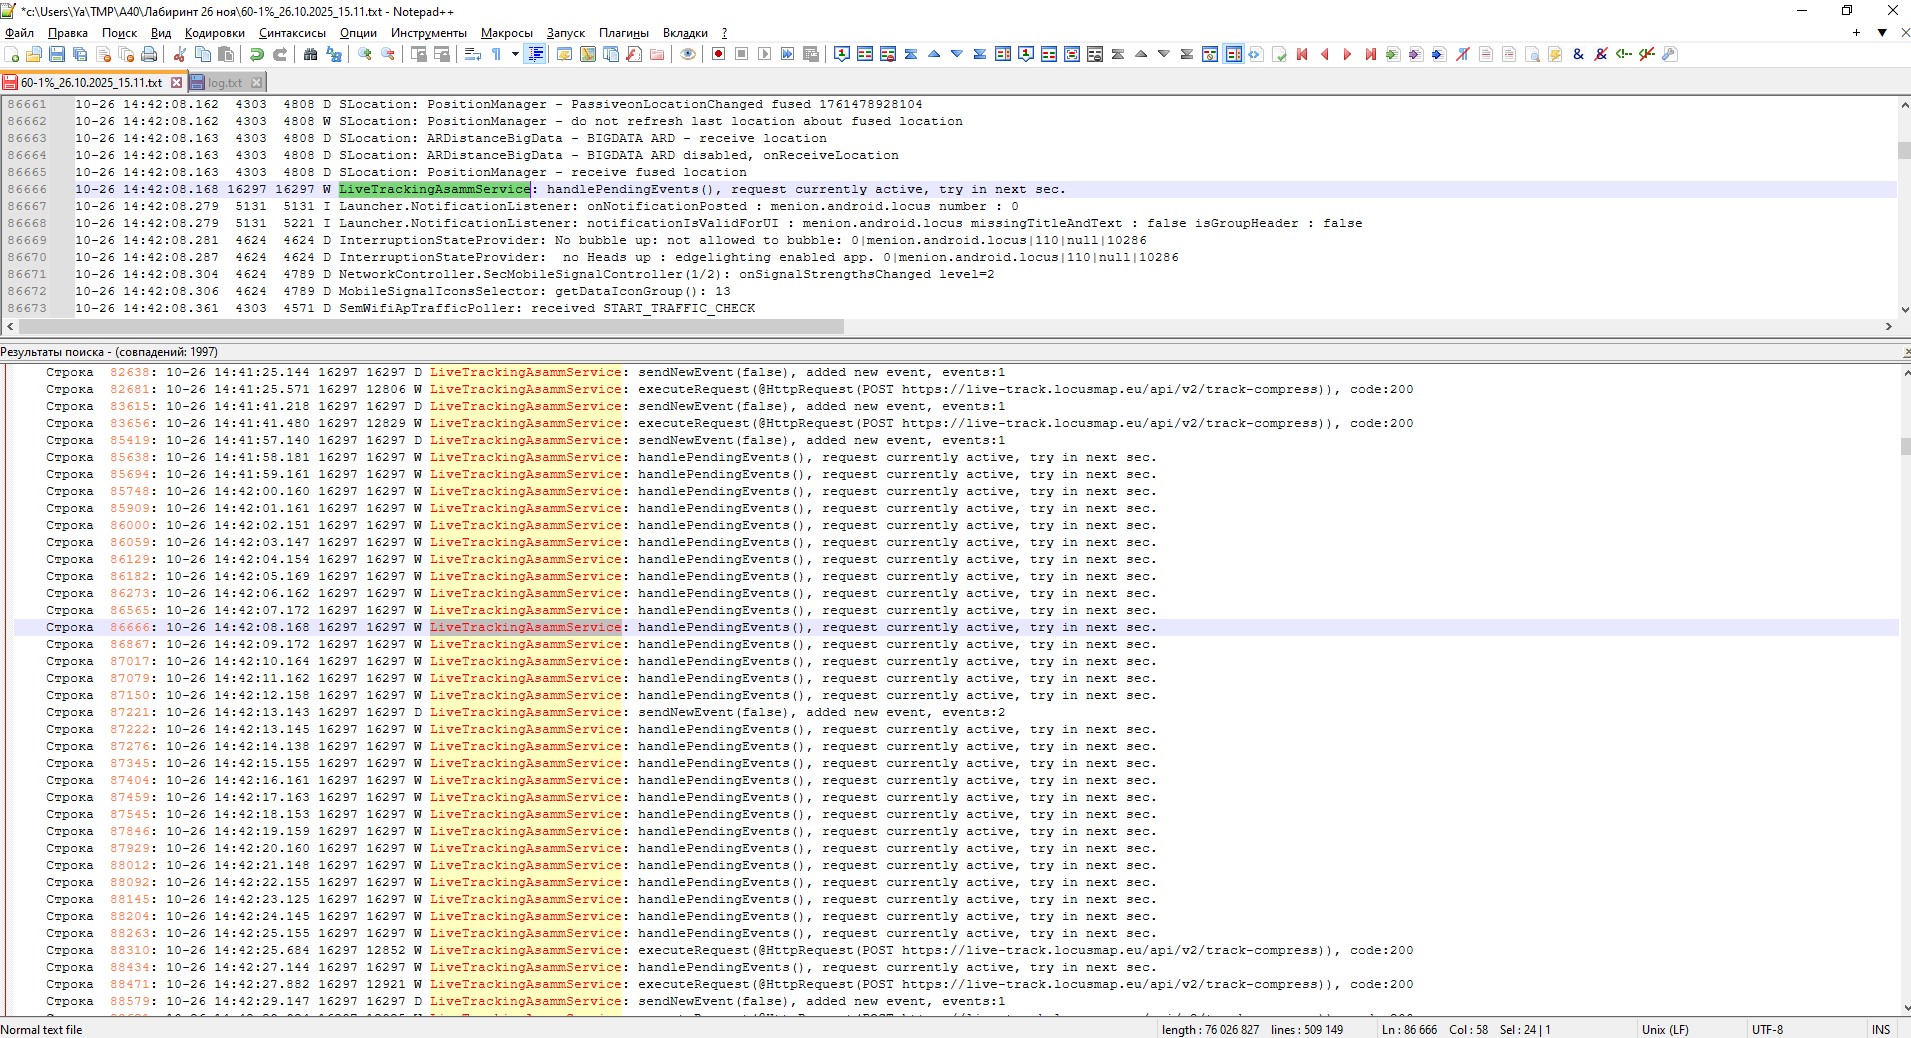Click the Redo arrow icon
The image size is (1911, 1038).
click(280, 54)
